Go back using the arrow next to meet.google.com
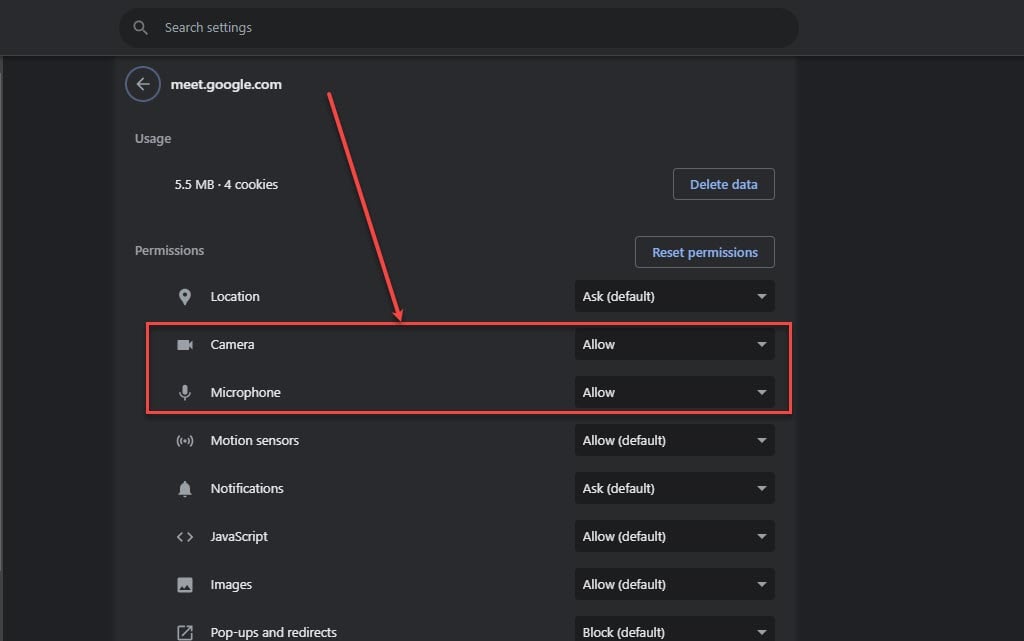This screenshot has height=641, width=1024. tap(142, 84)
